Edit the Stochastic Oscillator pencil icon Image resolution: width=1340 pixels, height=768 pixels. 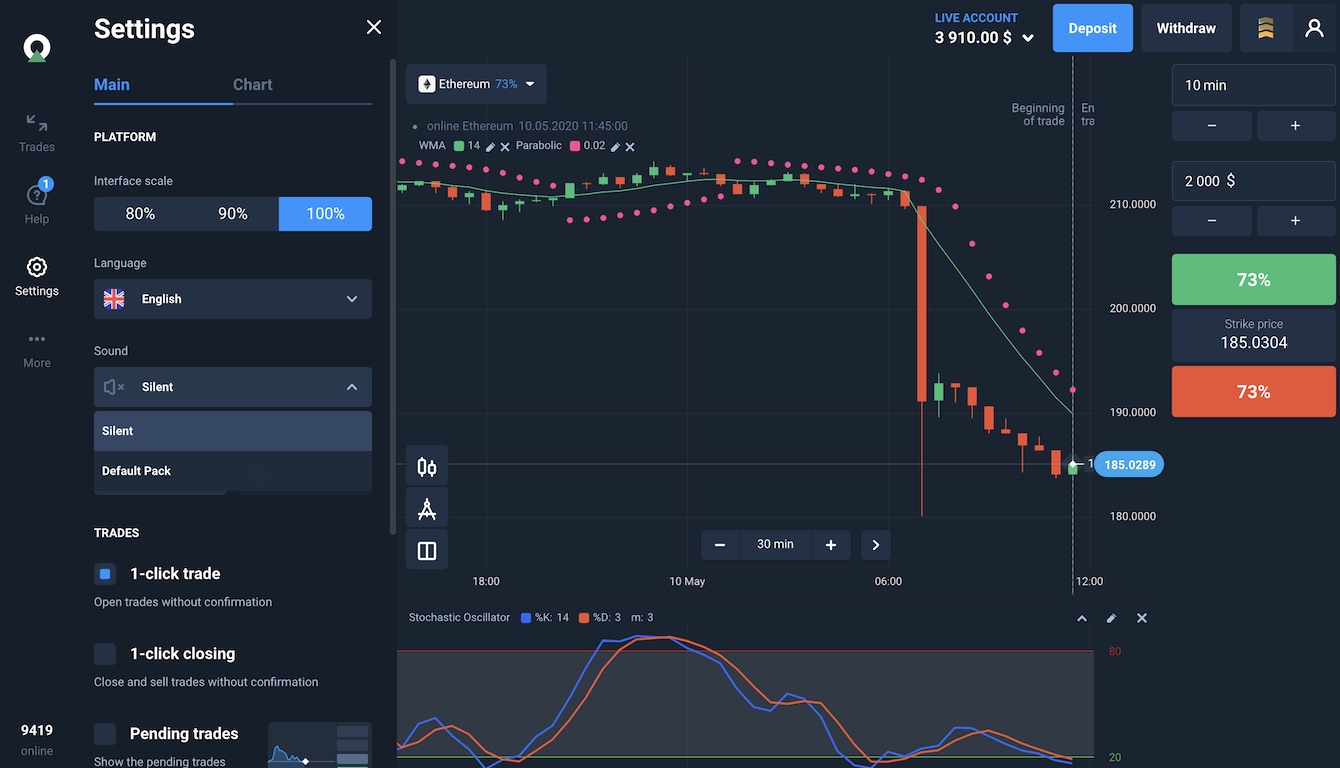[x=1111, y=618]
